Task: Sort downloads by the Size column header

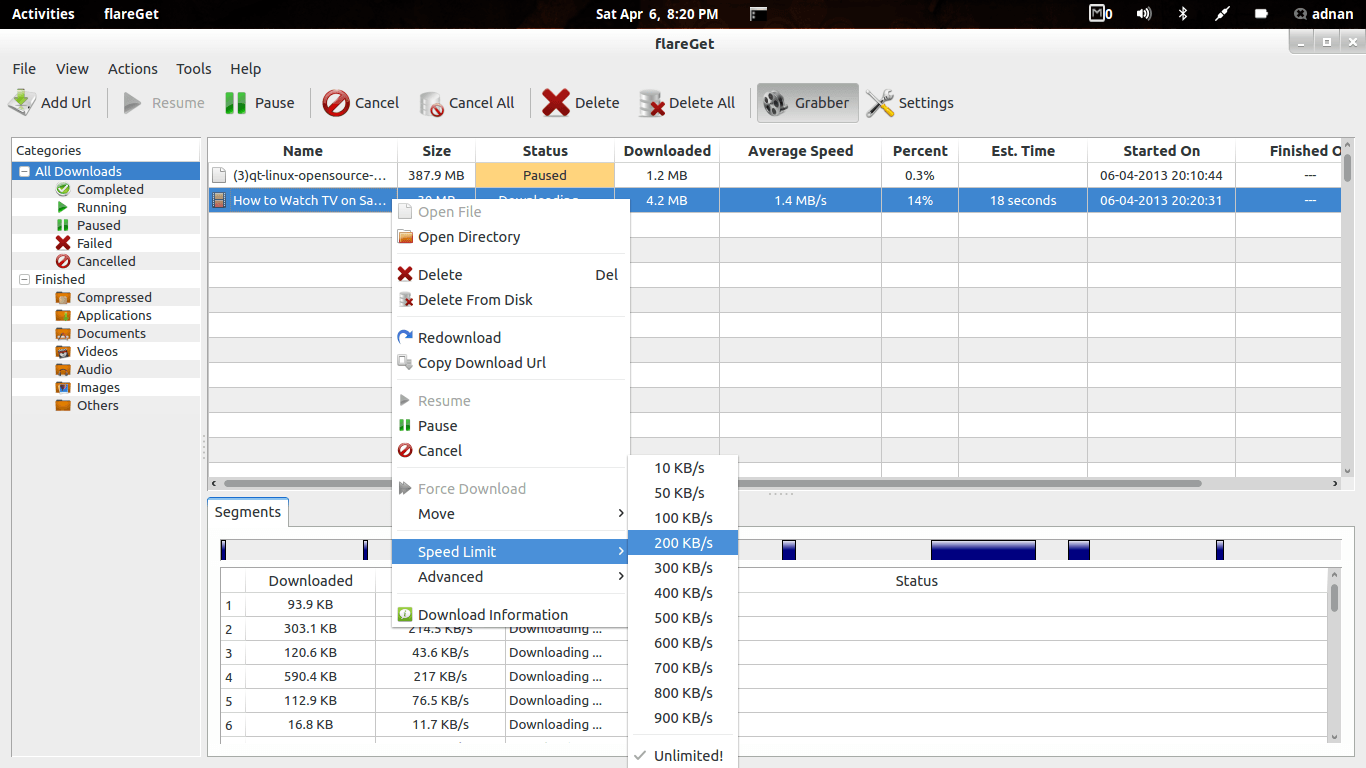Action: pos(436,151)
